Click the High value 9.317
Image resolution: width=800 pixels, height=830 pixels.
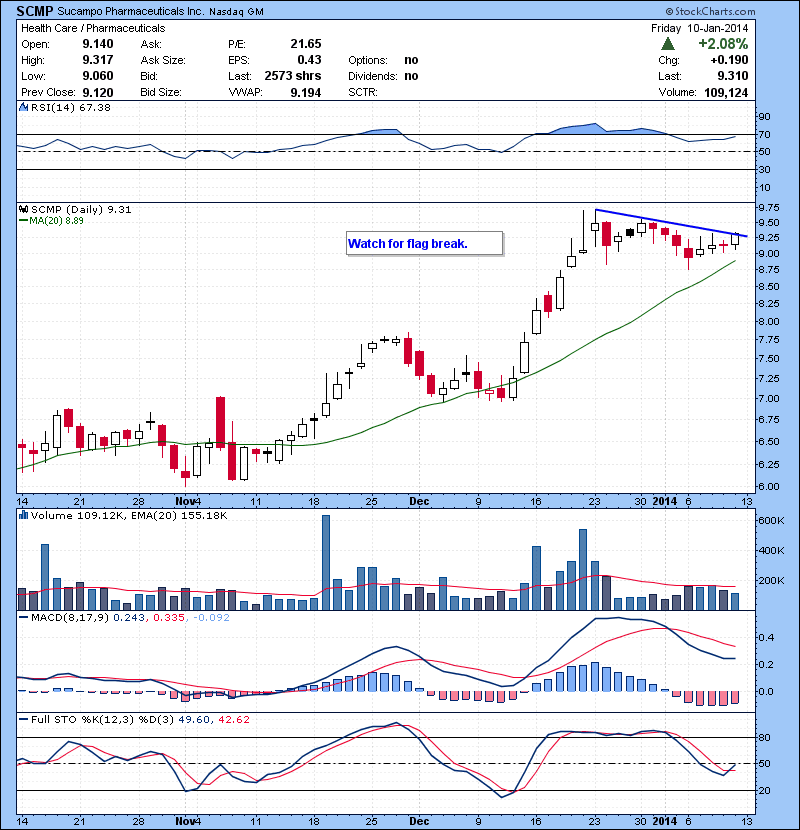click(x=98, y=60)
